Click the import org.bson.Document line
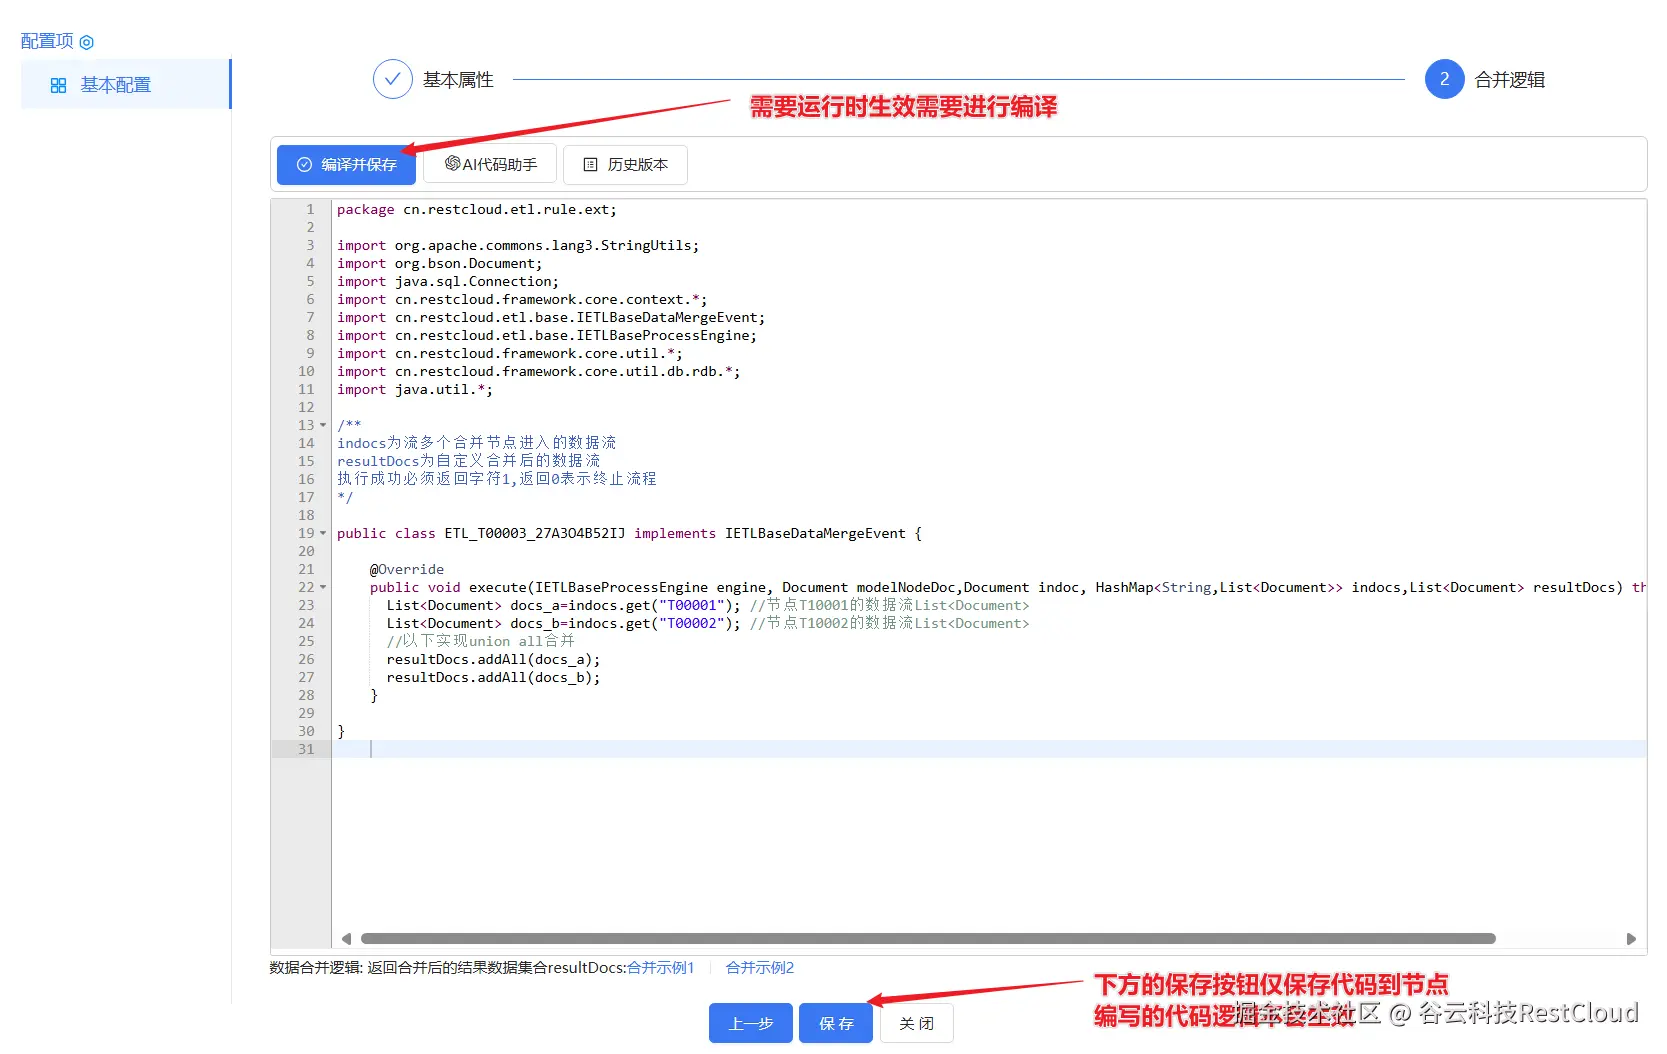 (x=440, y=263)
